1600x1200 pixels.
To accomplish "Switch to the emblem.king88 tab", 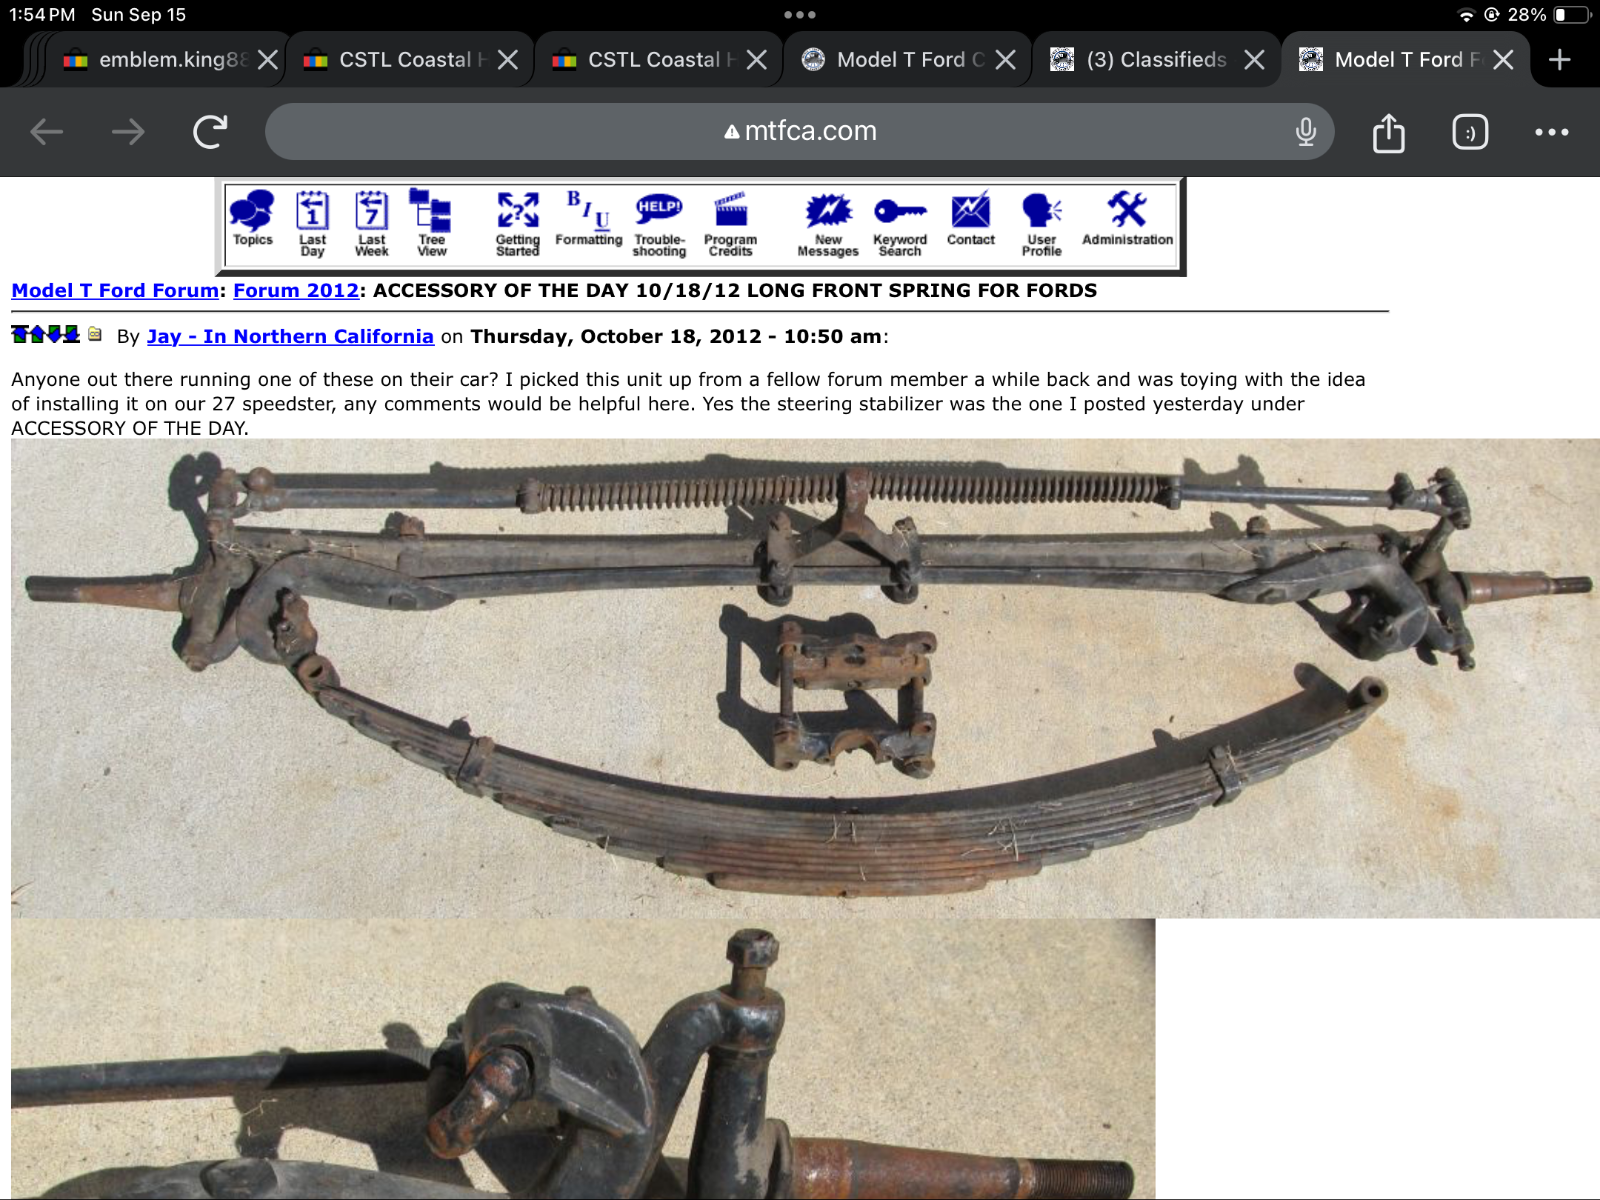I will click(160, 60).
